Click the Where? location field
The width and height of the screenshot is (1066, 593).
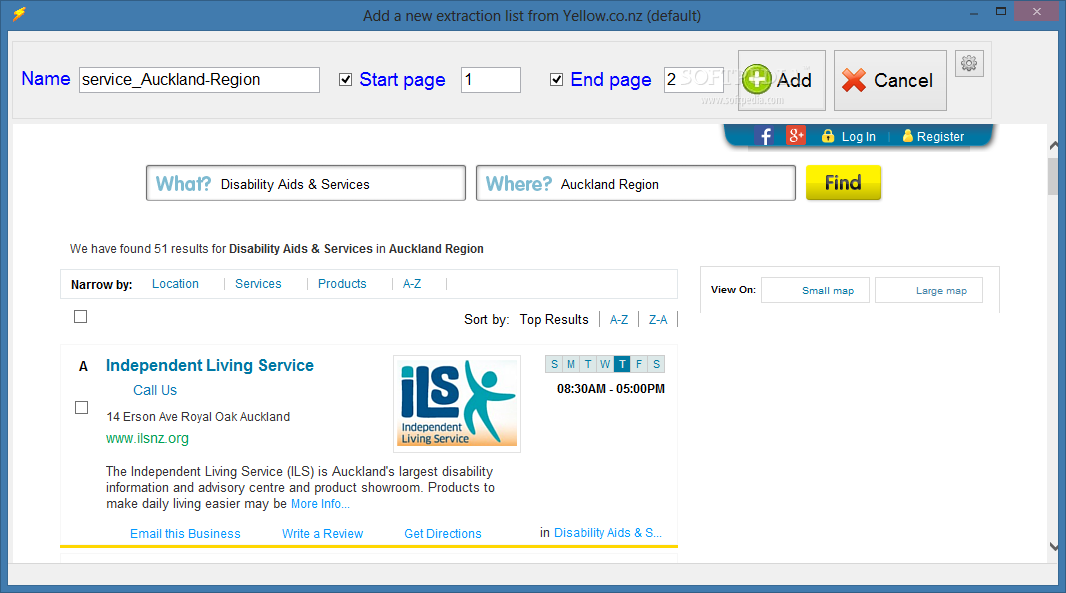tap(636, 183)
